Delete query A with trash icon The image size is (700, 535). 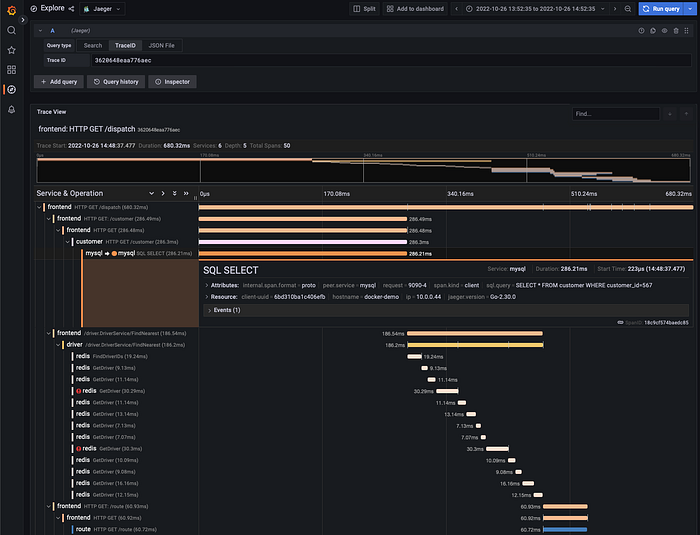676,31
